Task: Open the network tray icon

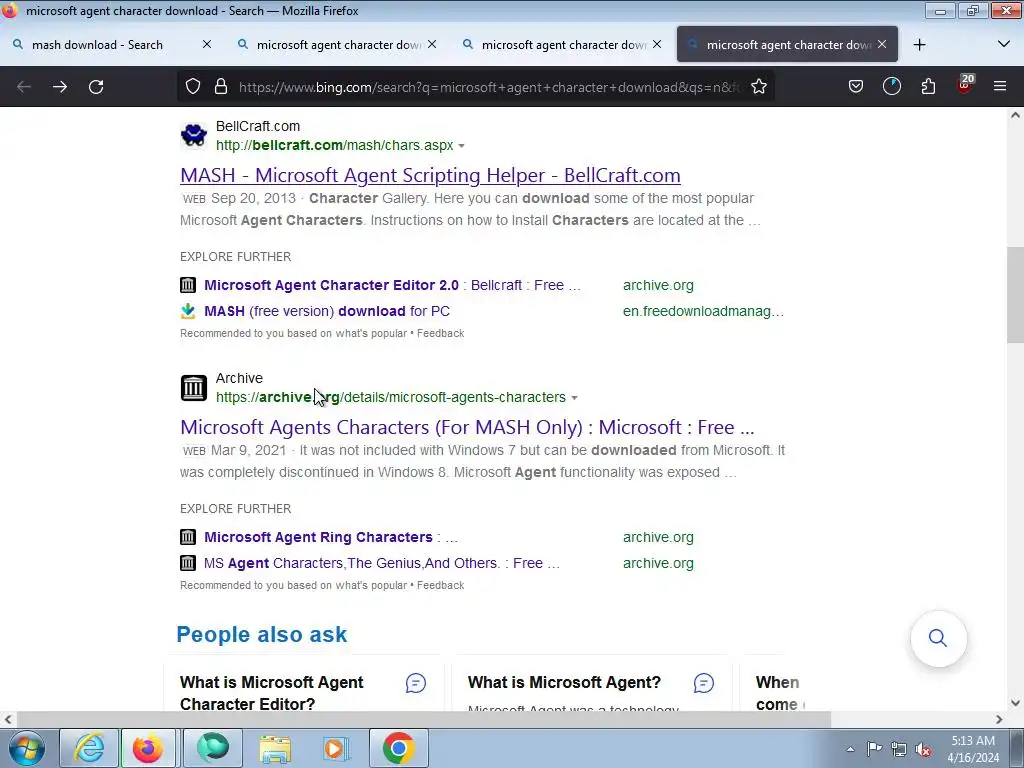Action: click(899, 749)
